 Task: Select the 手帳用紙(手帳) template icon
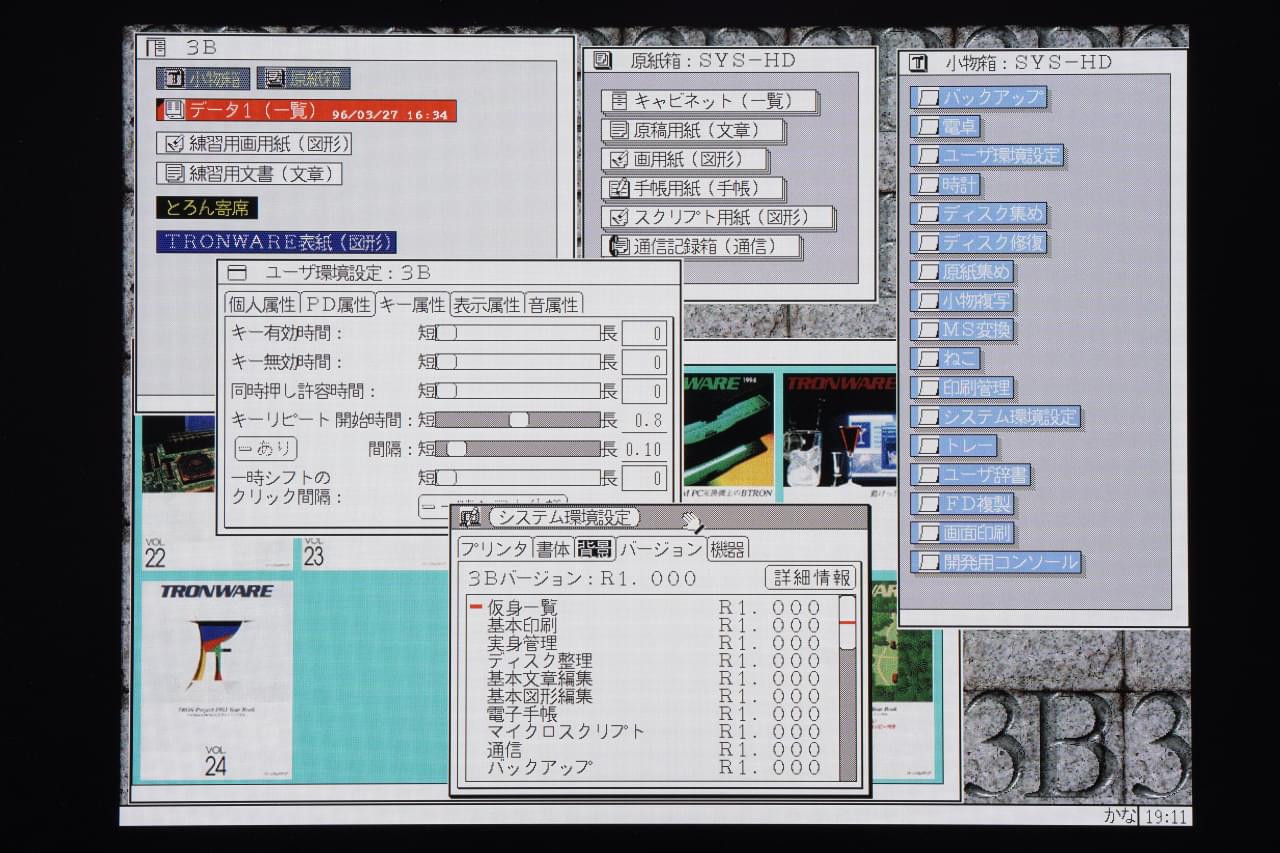click(x=695, y=188)
